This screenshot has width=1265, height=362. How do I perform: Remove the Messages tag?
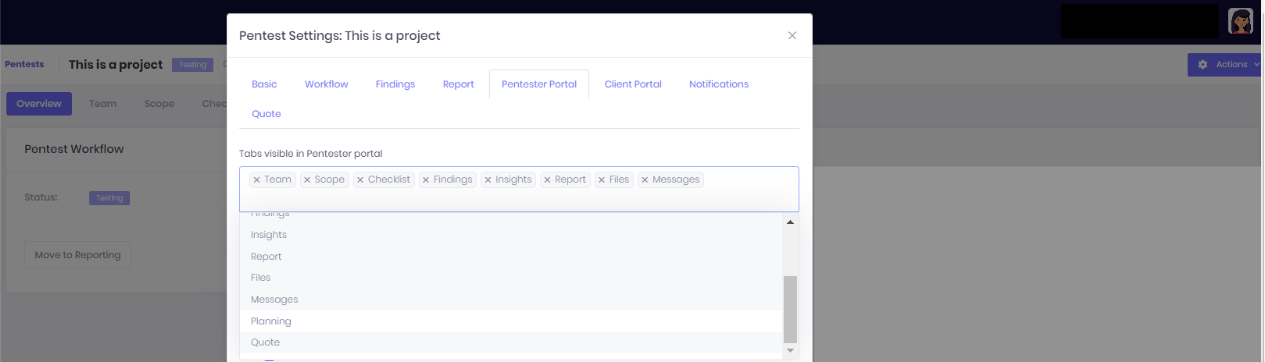pos(645,180)
